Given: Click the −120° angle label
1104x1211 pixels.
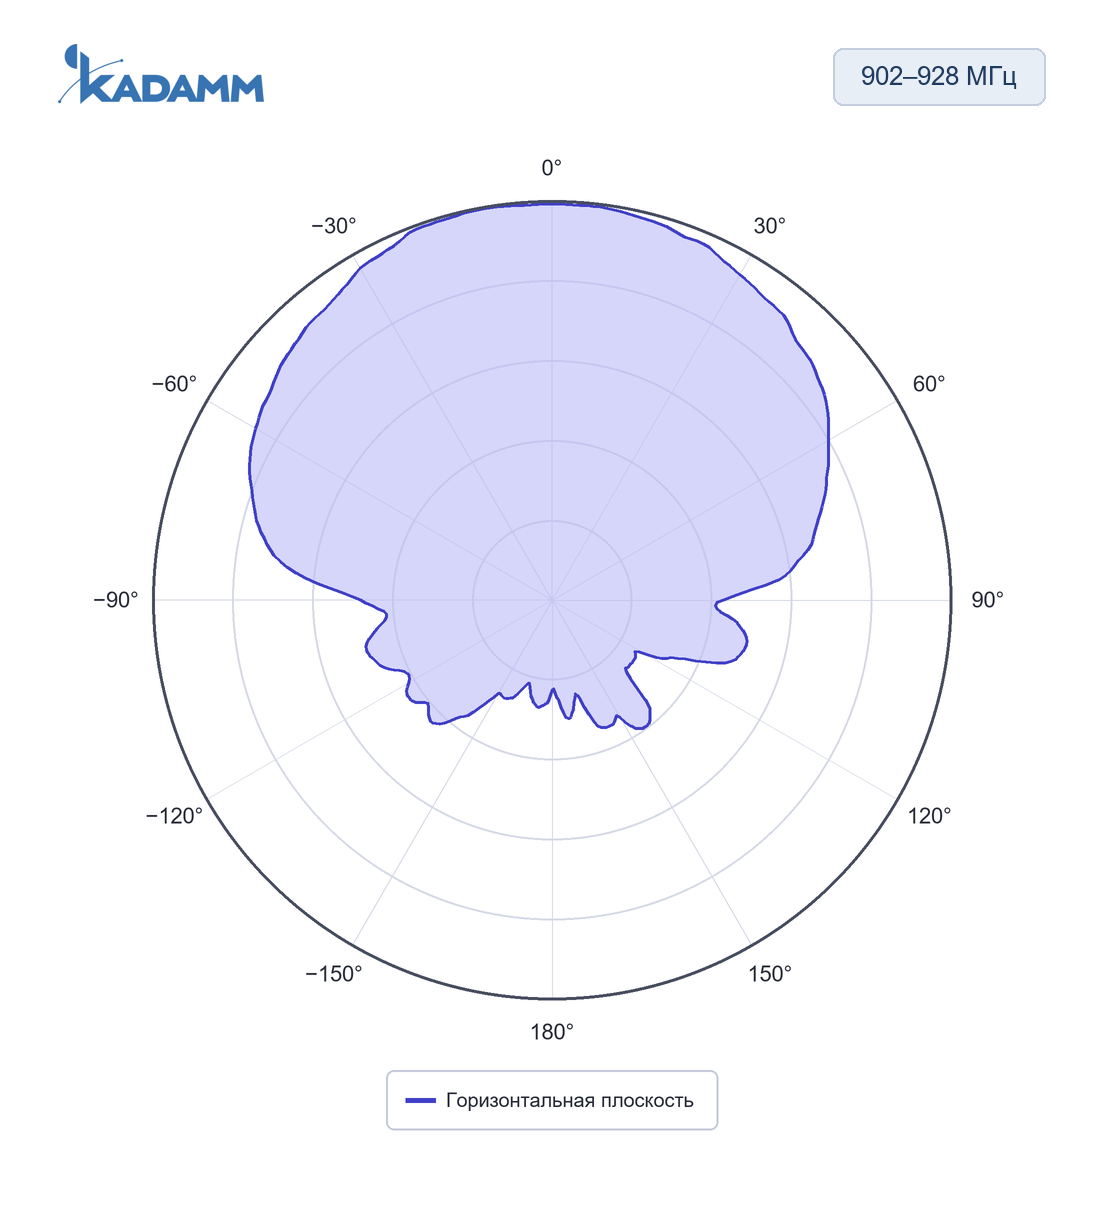Looking at the screenshot, I should pos(175,816).
